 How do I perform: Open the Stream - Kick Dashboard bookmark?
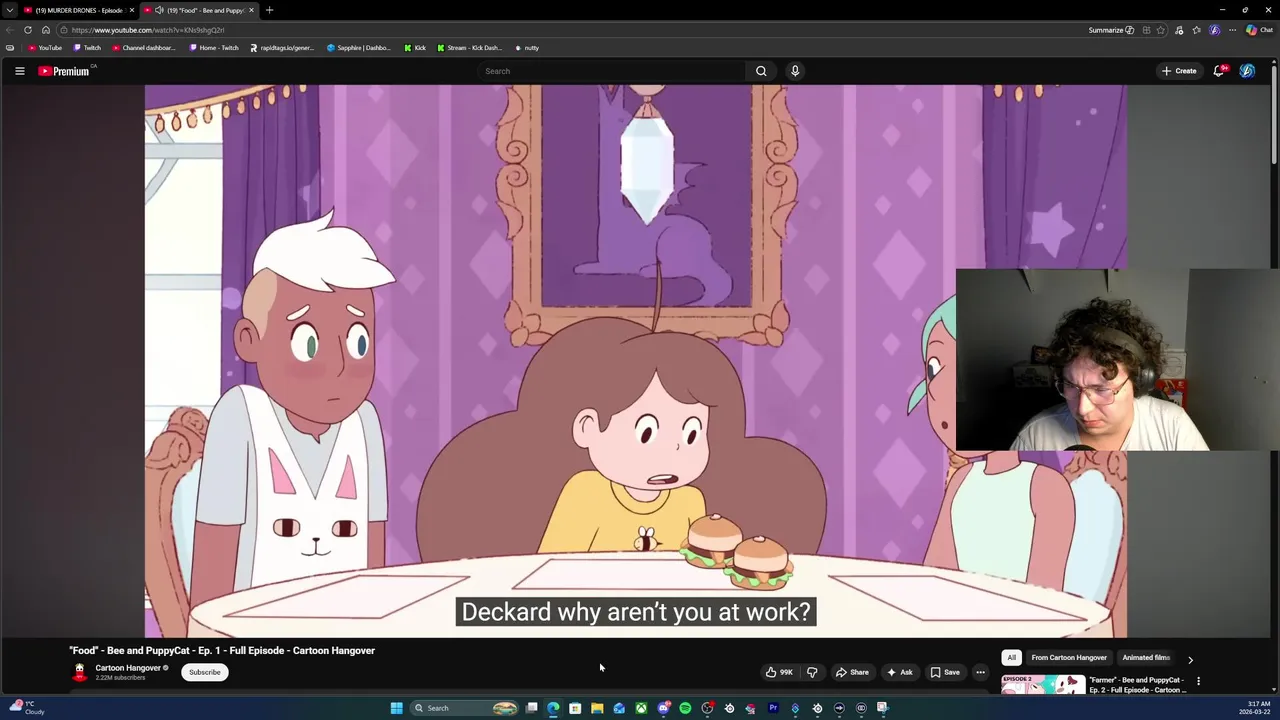(469, 48)
